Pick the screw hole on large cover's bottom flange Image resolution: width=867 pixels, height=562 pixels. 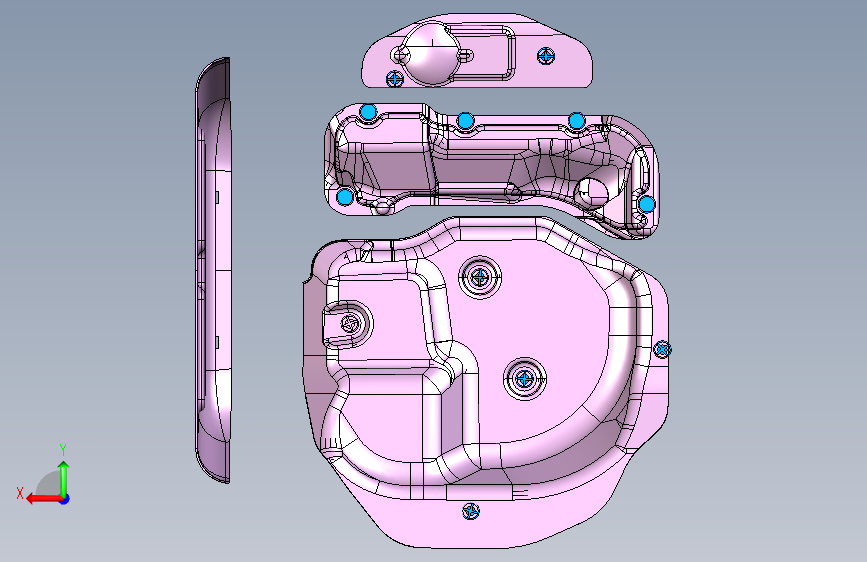point(471,511)
